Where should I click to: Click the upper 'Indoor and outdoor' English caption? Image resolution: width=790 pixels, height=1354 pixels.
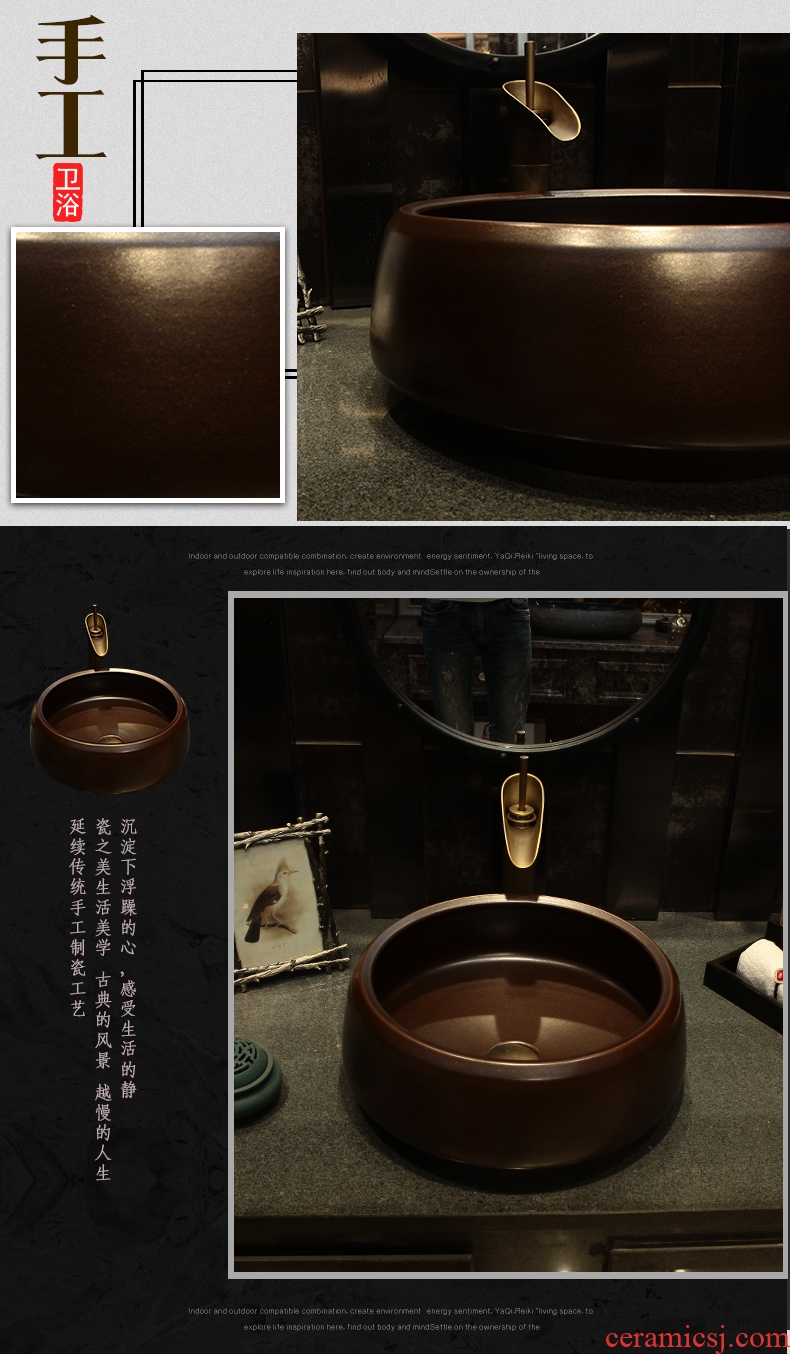pyautogui.click(x=390, y=564)
